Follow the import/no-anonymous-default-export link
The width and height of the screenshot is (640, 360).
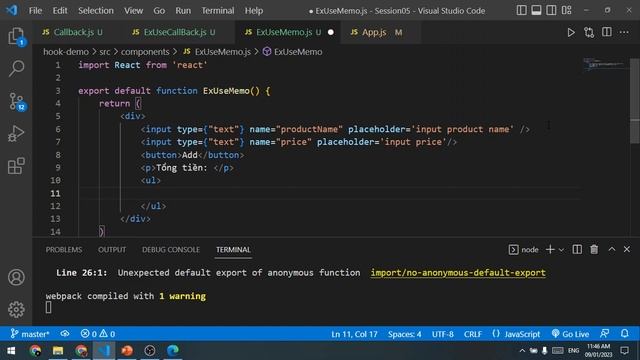tap(458, 273)
